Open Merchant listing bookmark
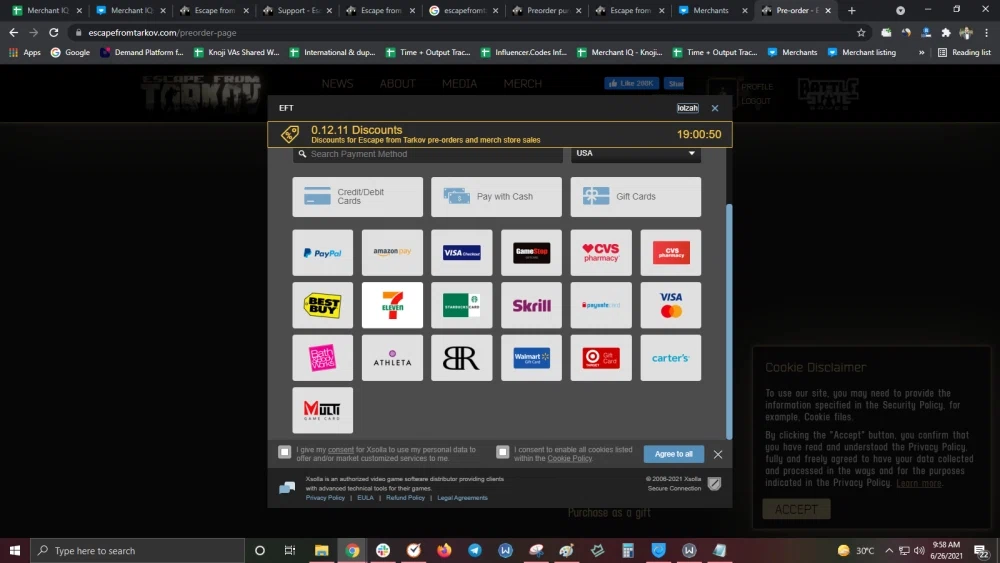 click(862, 52)
